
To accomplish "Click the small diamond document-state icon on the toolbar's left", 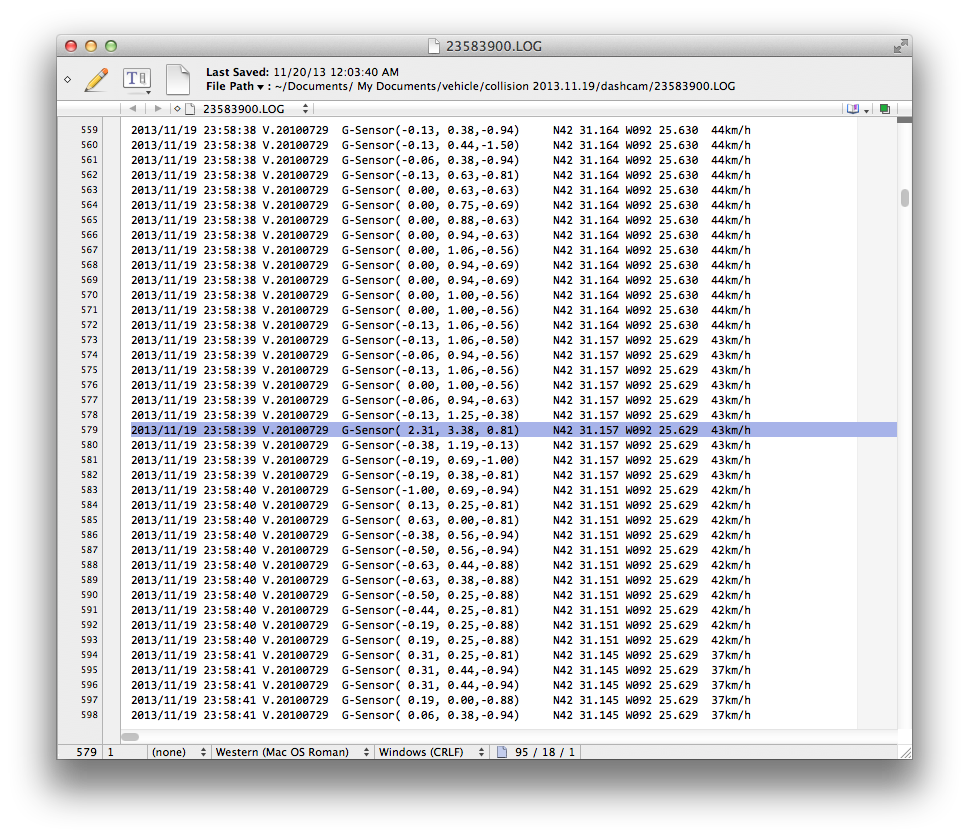I will [x=67, y=79].
